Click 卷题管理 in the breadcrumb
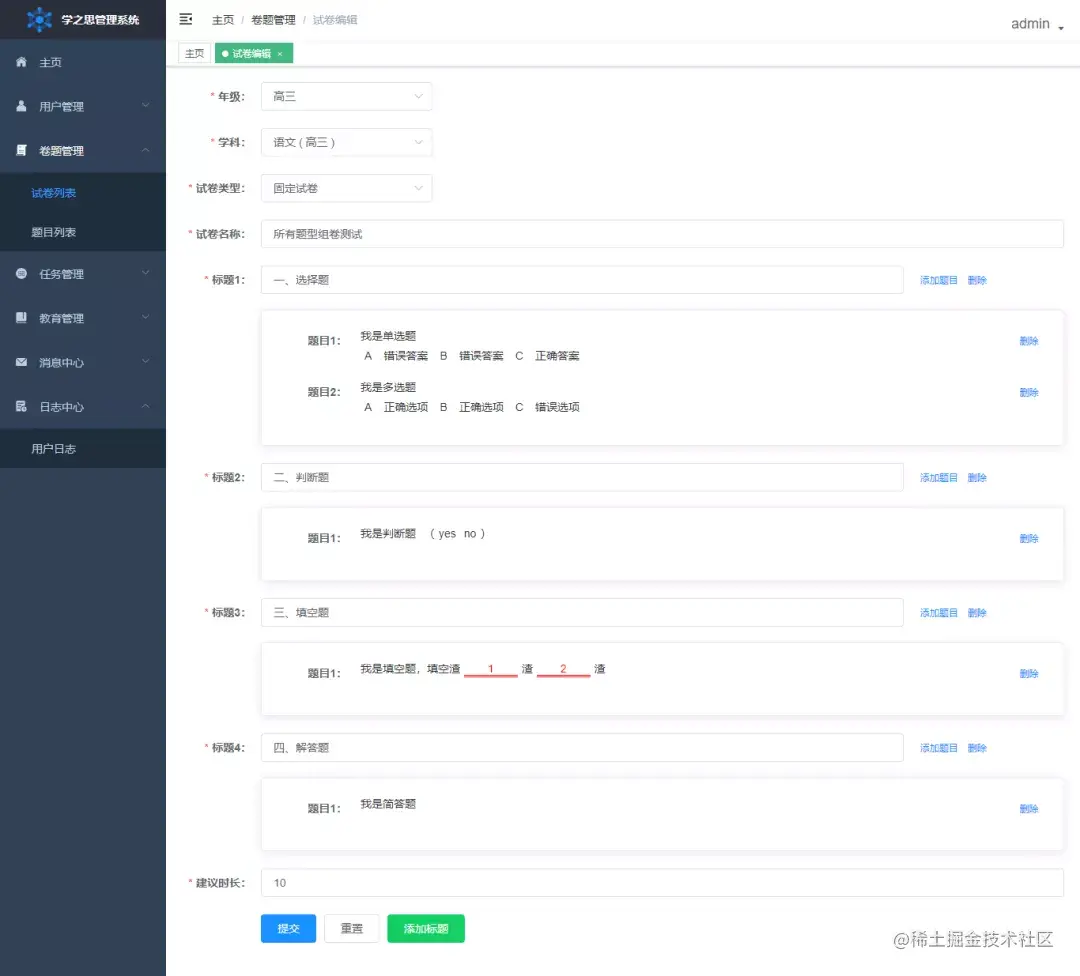This screenshot has height=976, width=1080. tap(273, 20)
